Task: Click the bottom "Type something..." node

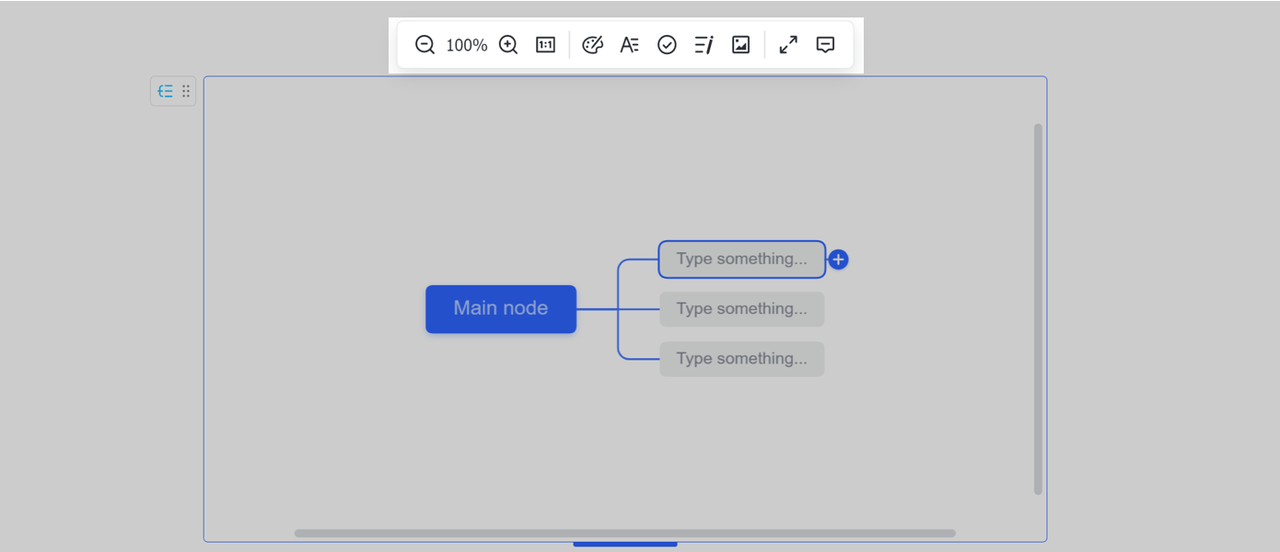Action: (741, 359)
